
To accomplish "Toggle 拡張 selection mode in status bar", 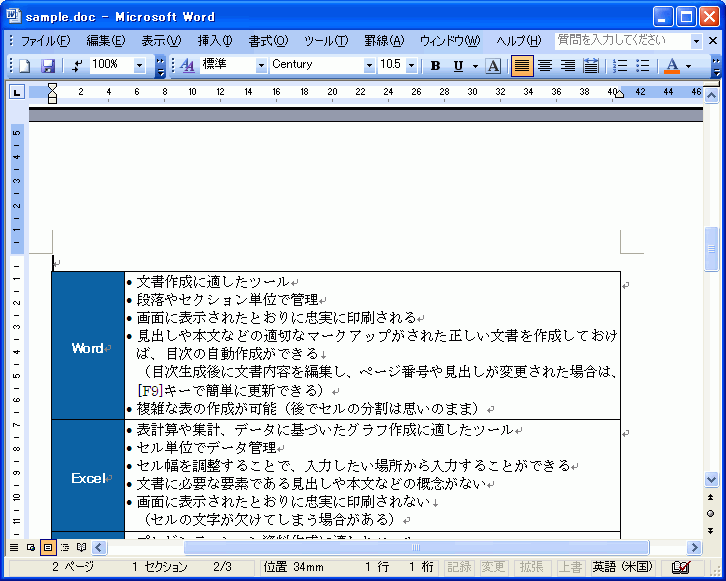I will coord(531,567).
